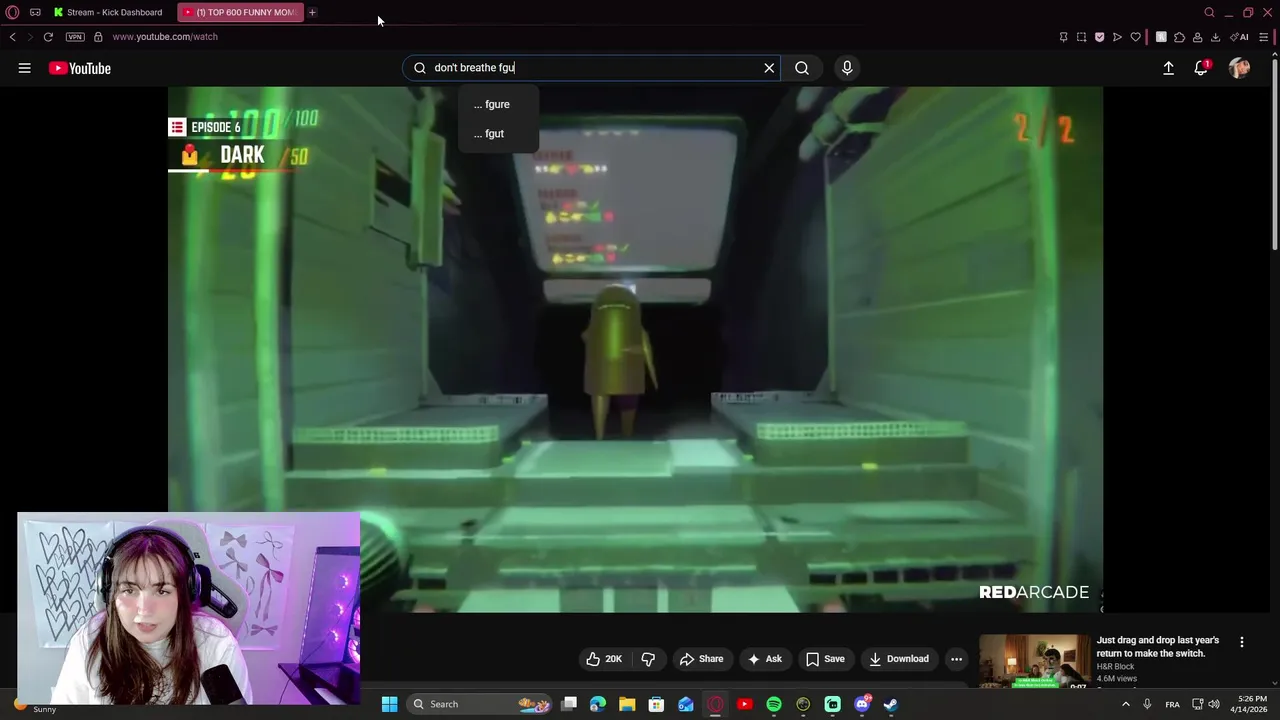Take a snapshot with Opera capture icon
The image size is (1280, 720).
click(x=1081, y=37)
